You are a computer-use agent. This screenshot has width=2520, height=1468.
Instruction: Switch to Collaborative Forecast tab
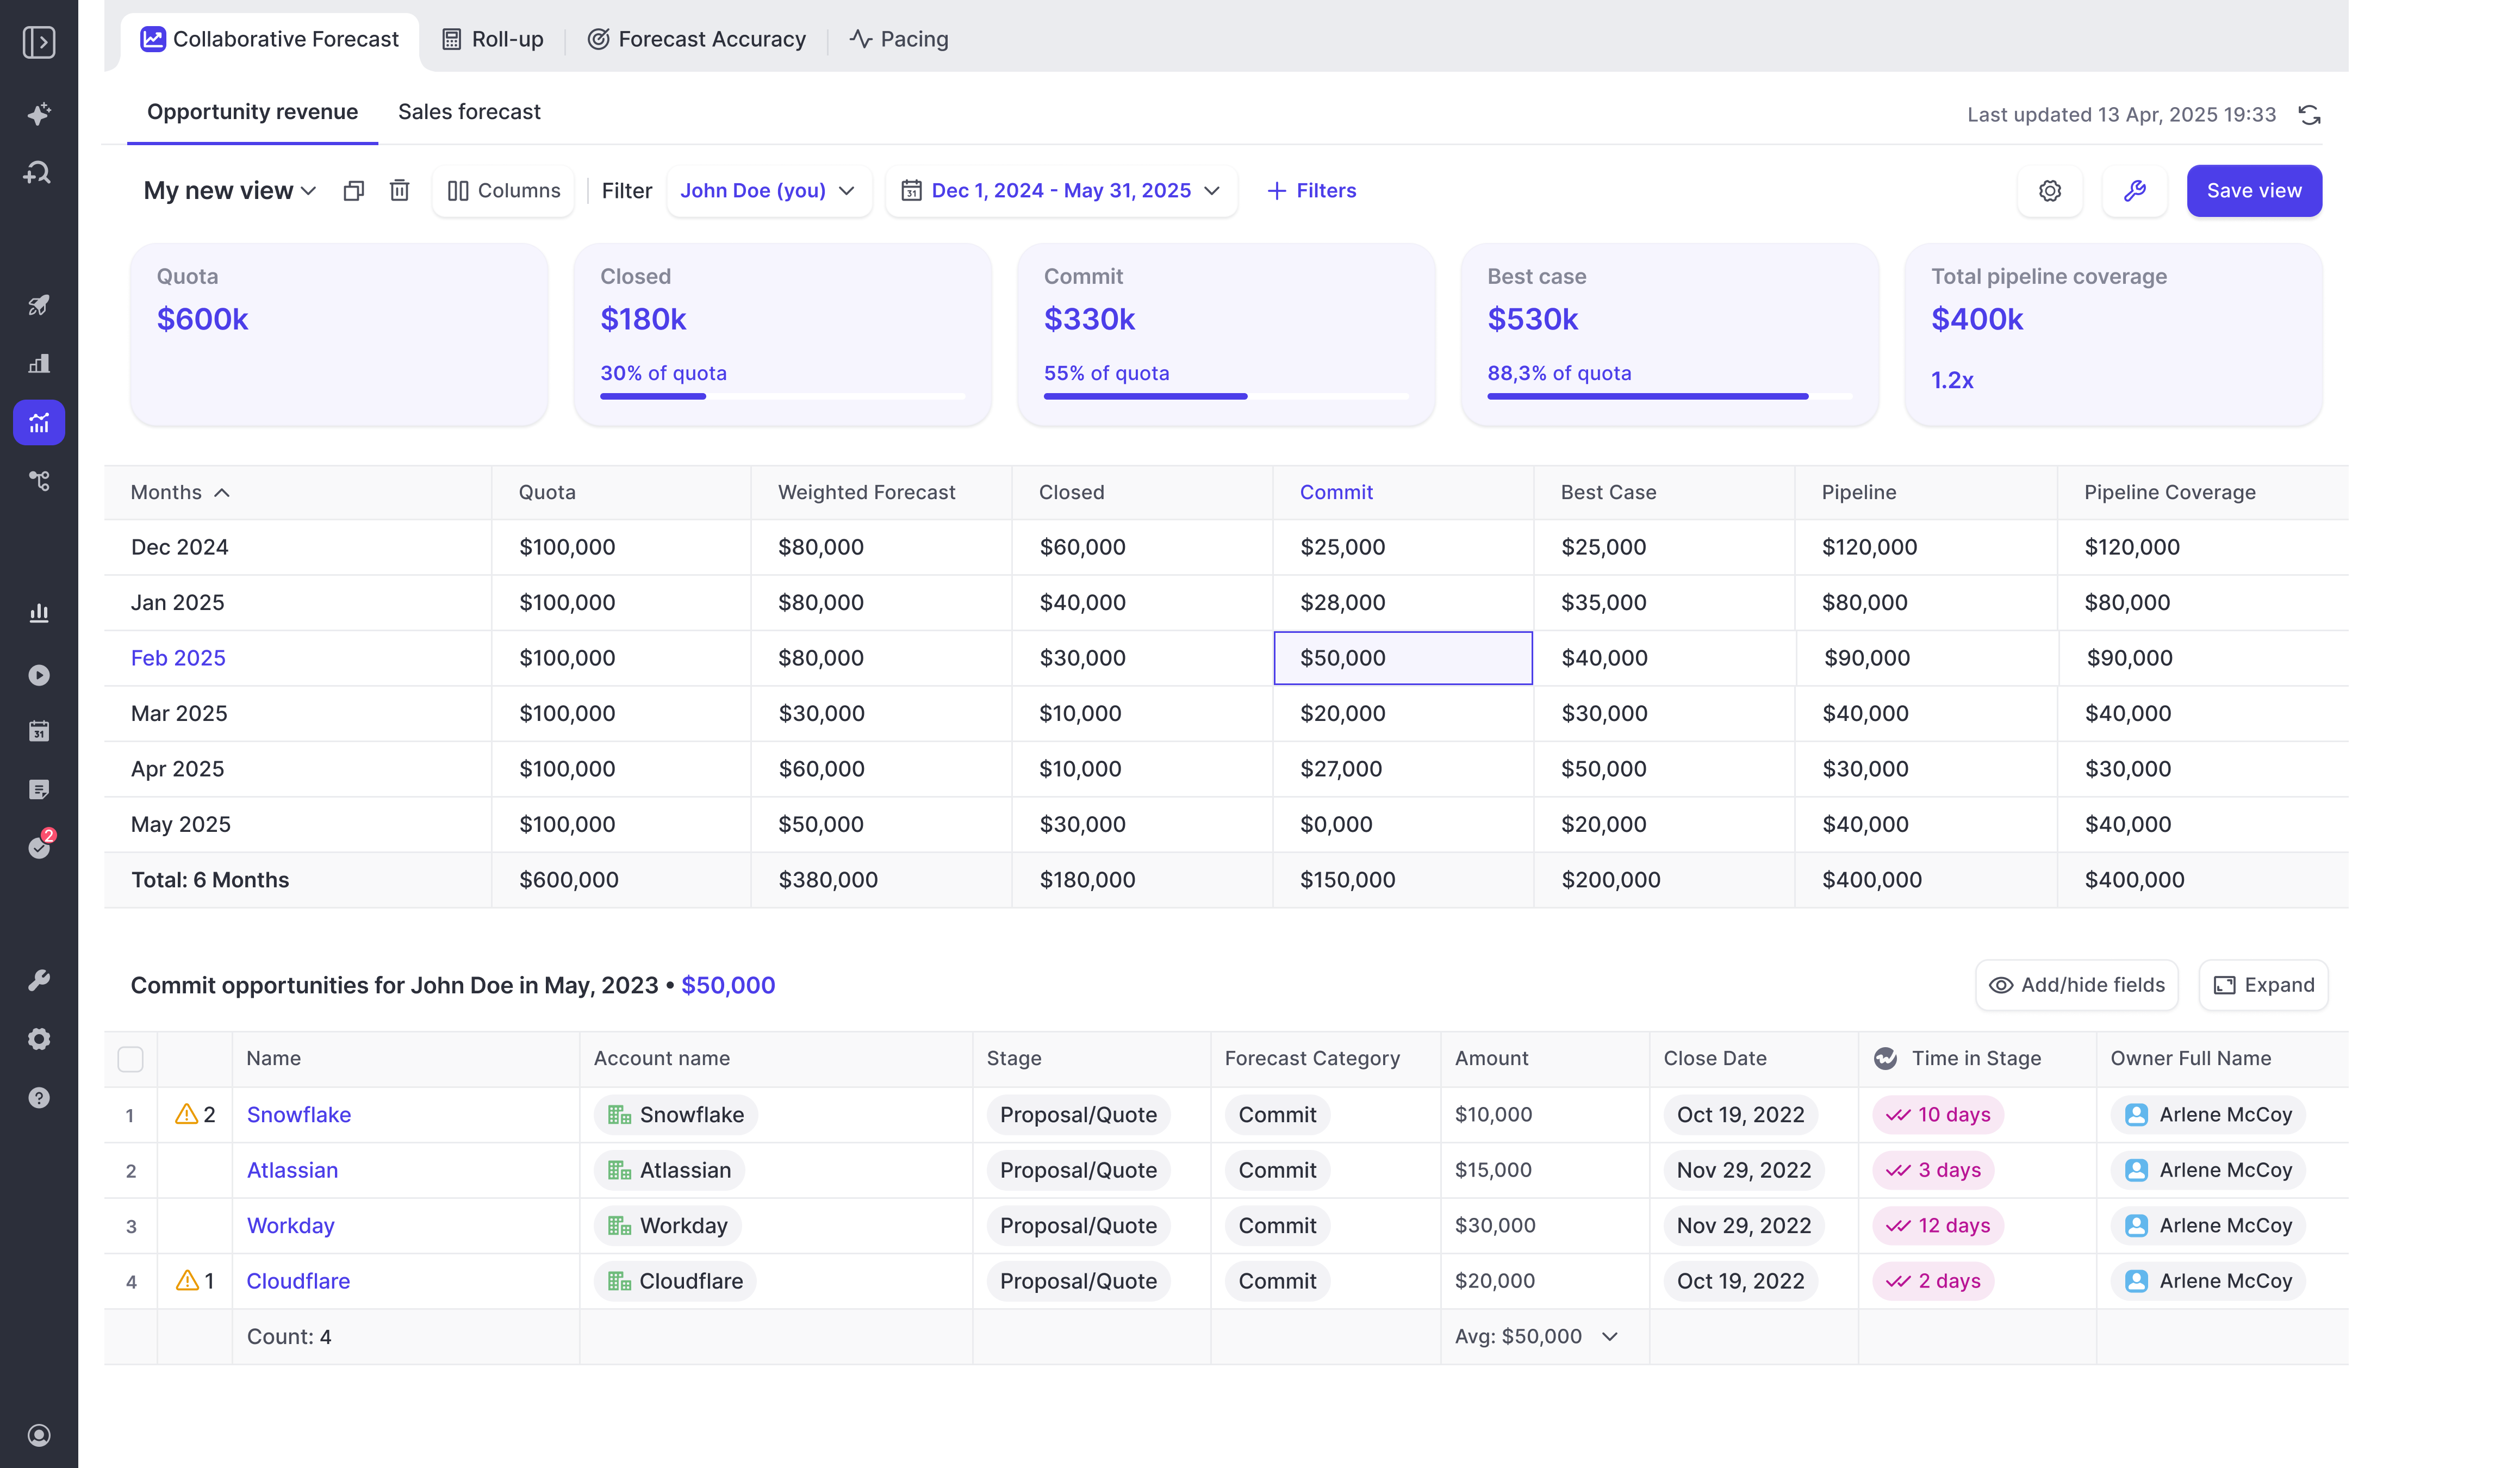269,39
